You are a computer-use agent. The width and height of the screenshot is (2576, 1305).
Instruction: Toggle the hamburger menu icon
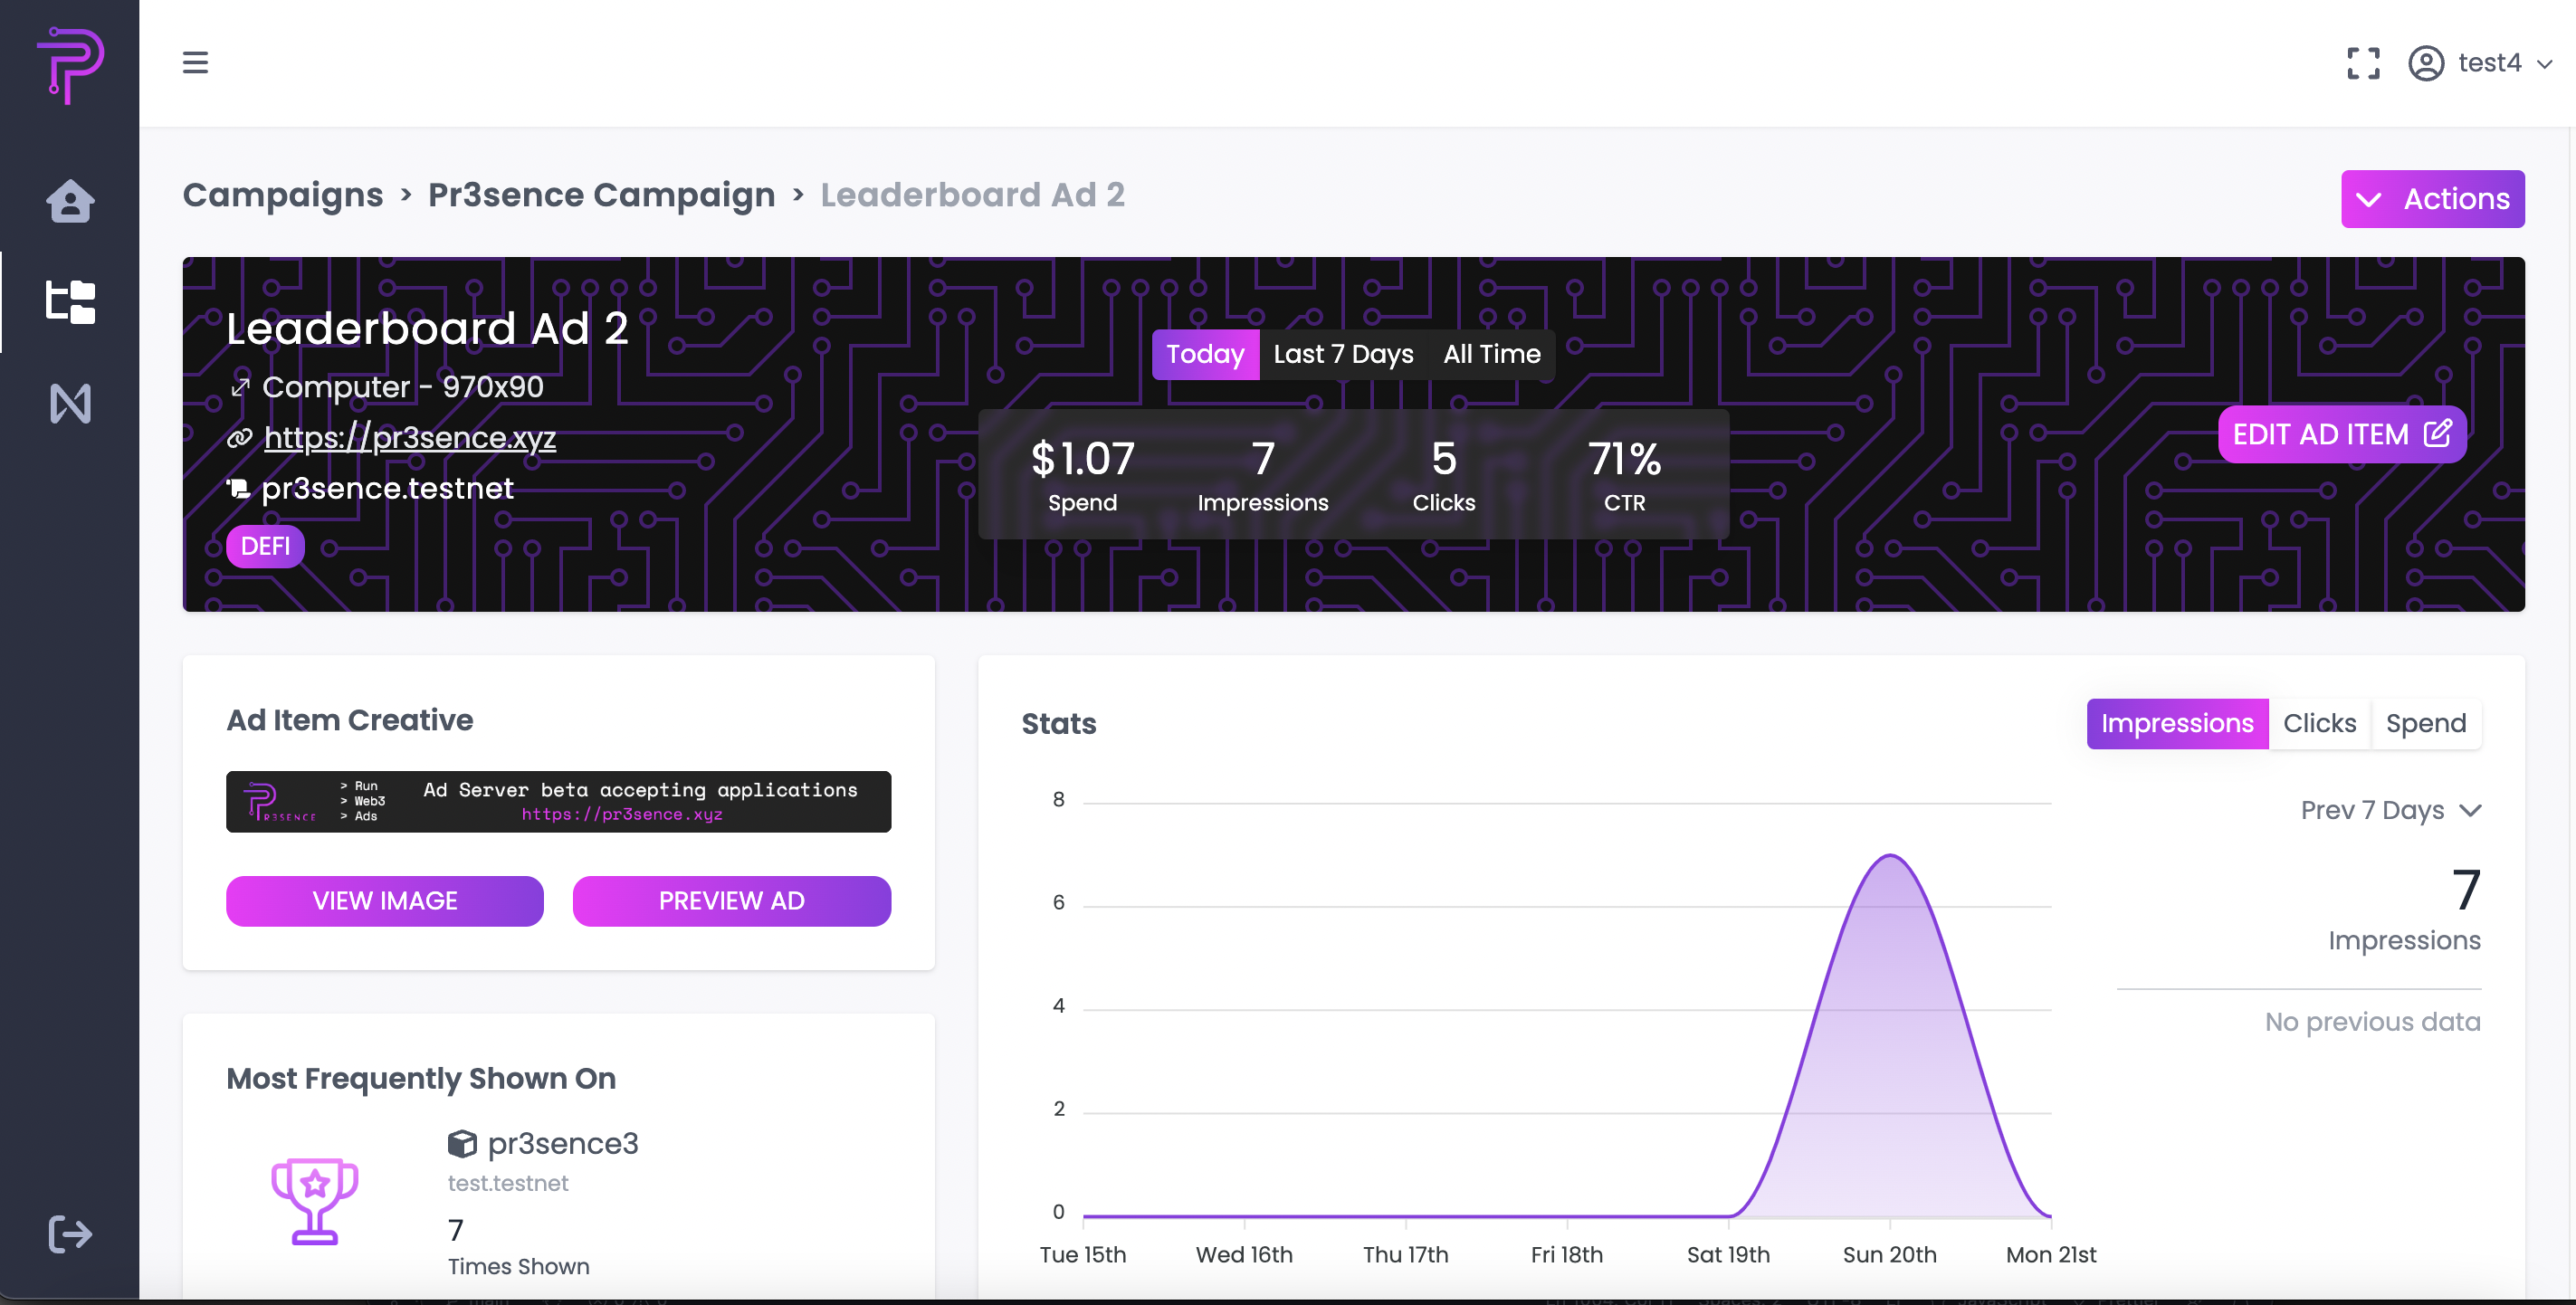tap(195, 63)
